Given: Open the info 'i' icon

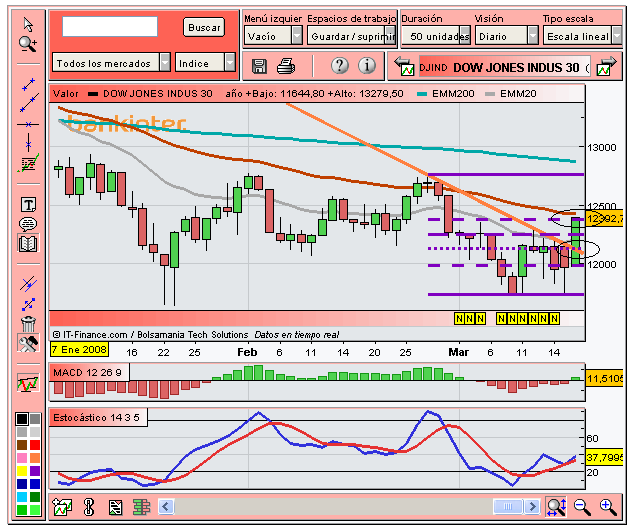Looking at the screenshot, I should pyautogui.click(x=367, y=65).
